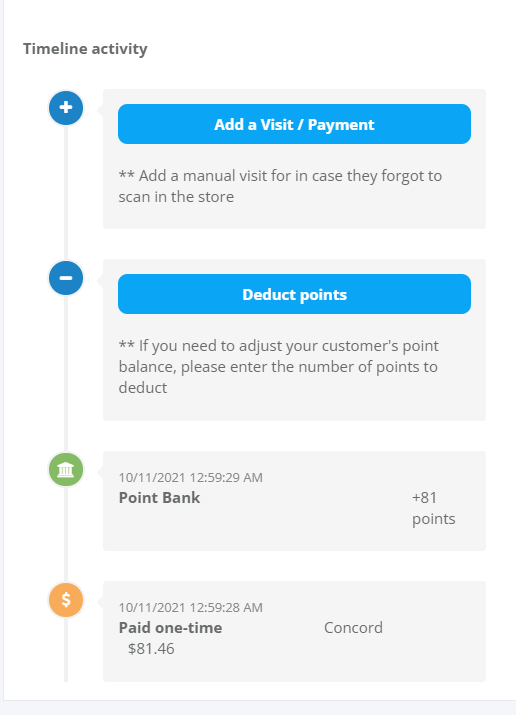
Task: Select the Paid one-time entry title
Action: pyautogui.click(x=170, y=628)
